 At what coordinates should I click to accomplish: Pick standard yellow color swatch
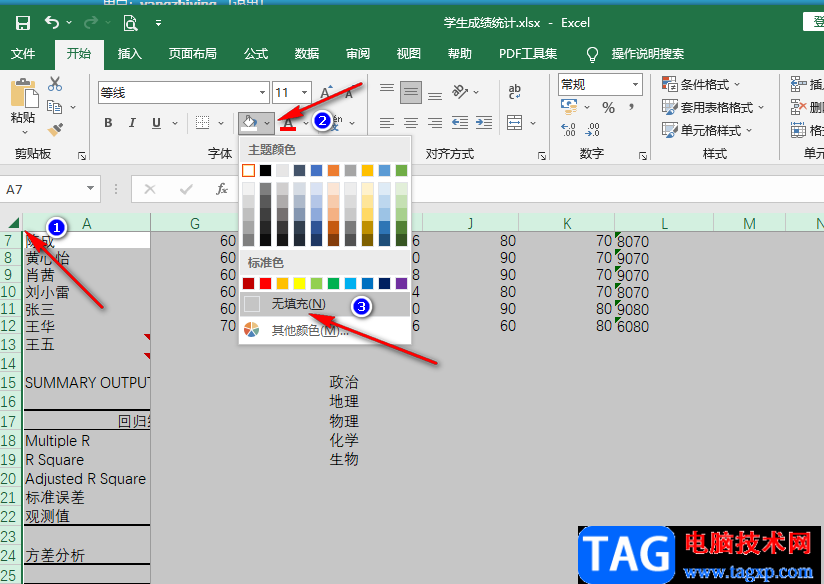coord(300,283)
